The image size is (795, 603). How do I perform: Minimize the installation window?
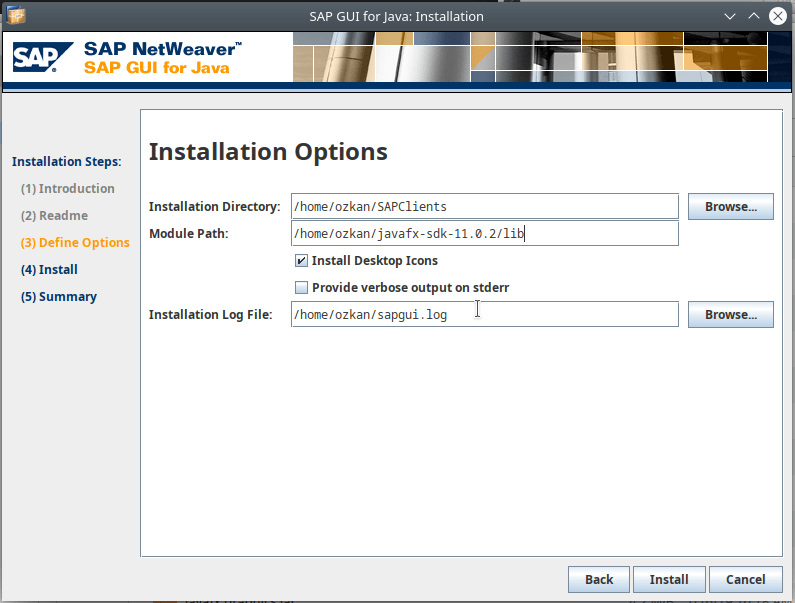click(x=730, y=16)
